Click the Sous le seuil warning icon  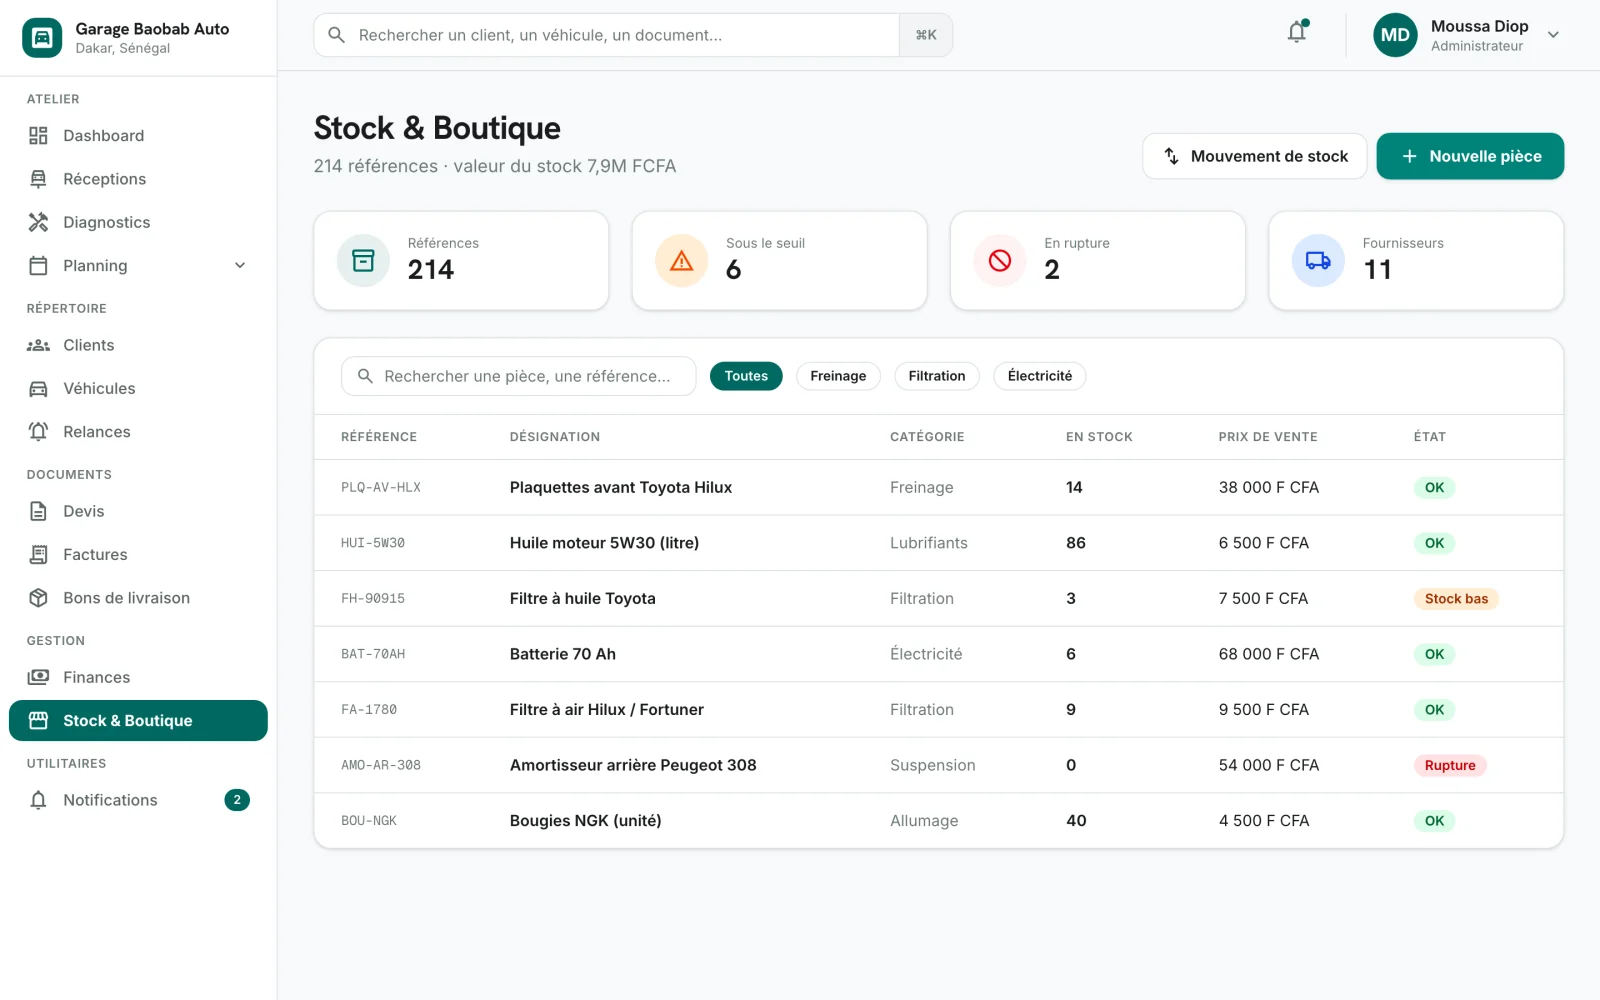pos(681,261)
